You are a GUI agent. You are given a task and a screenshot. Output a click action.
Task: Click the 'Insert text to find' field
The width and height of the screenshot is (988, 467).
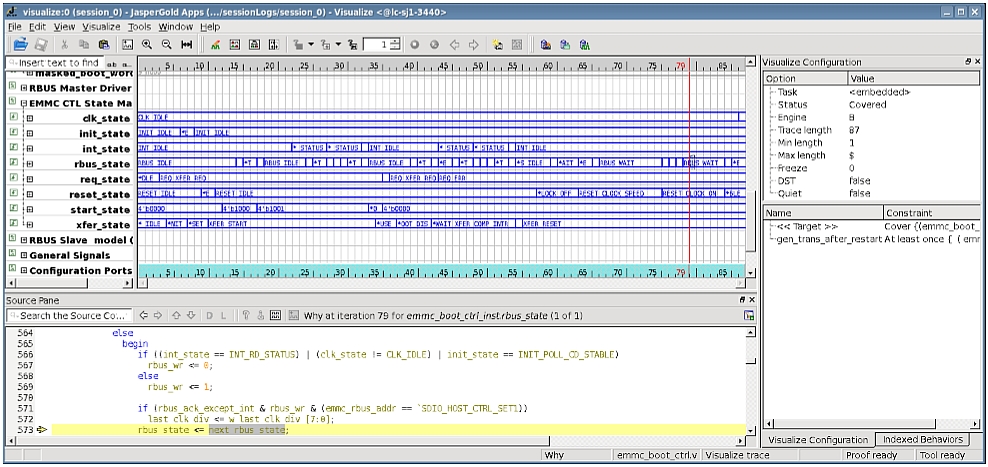click(x=58, y=63)
